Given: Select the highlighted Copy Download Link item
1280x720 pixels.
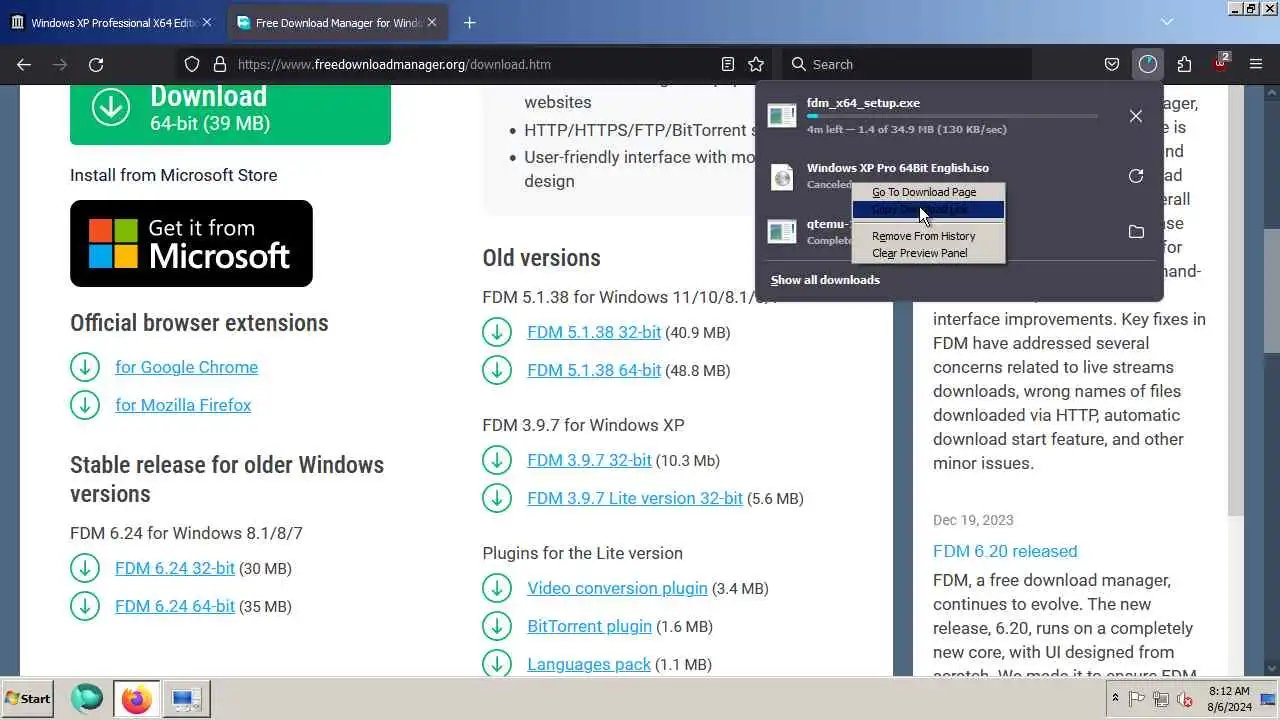Looking at the screenshot, I should (x=928, y=210).
